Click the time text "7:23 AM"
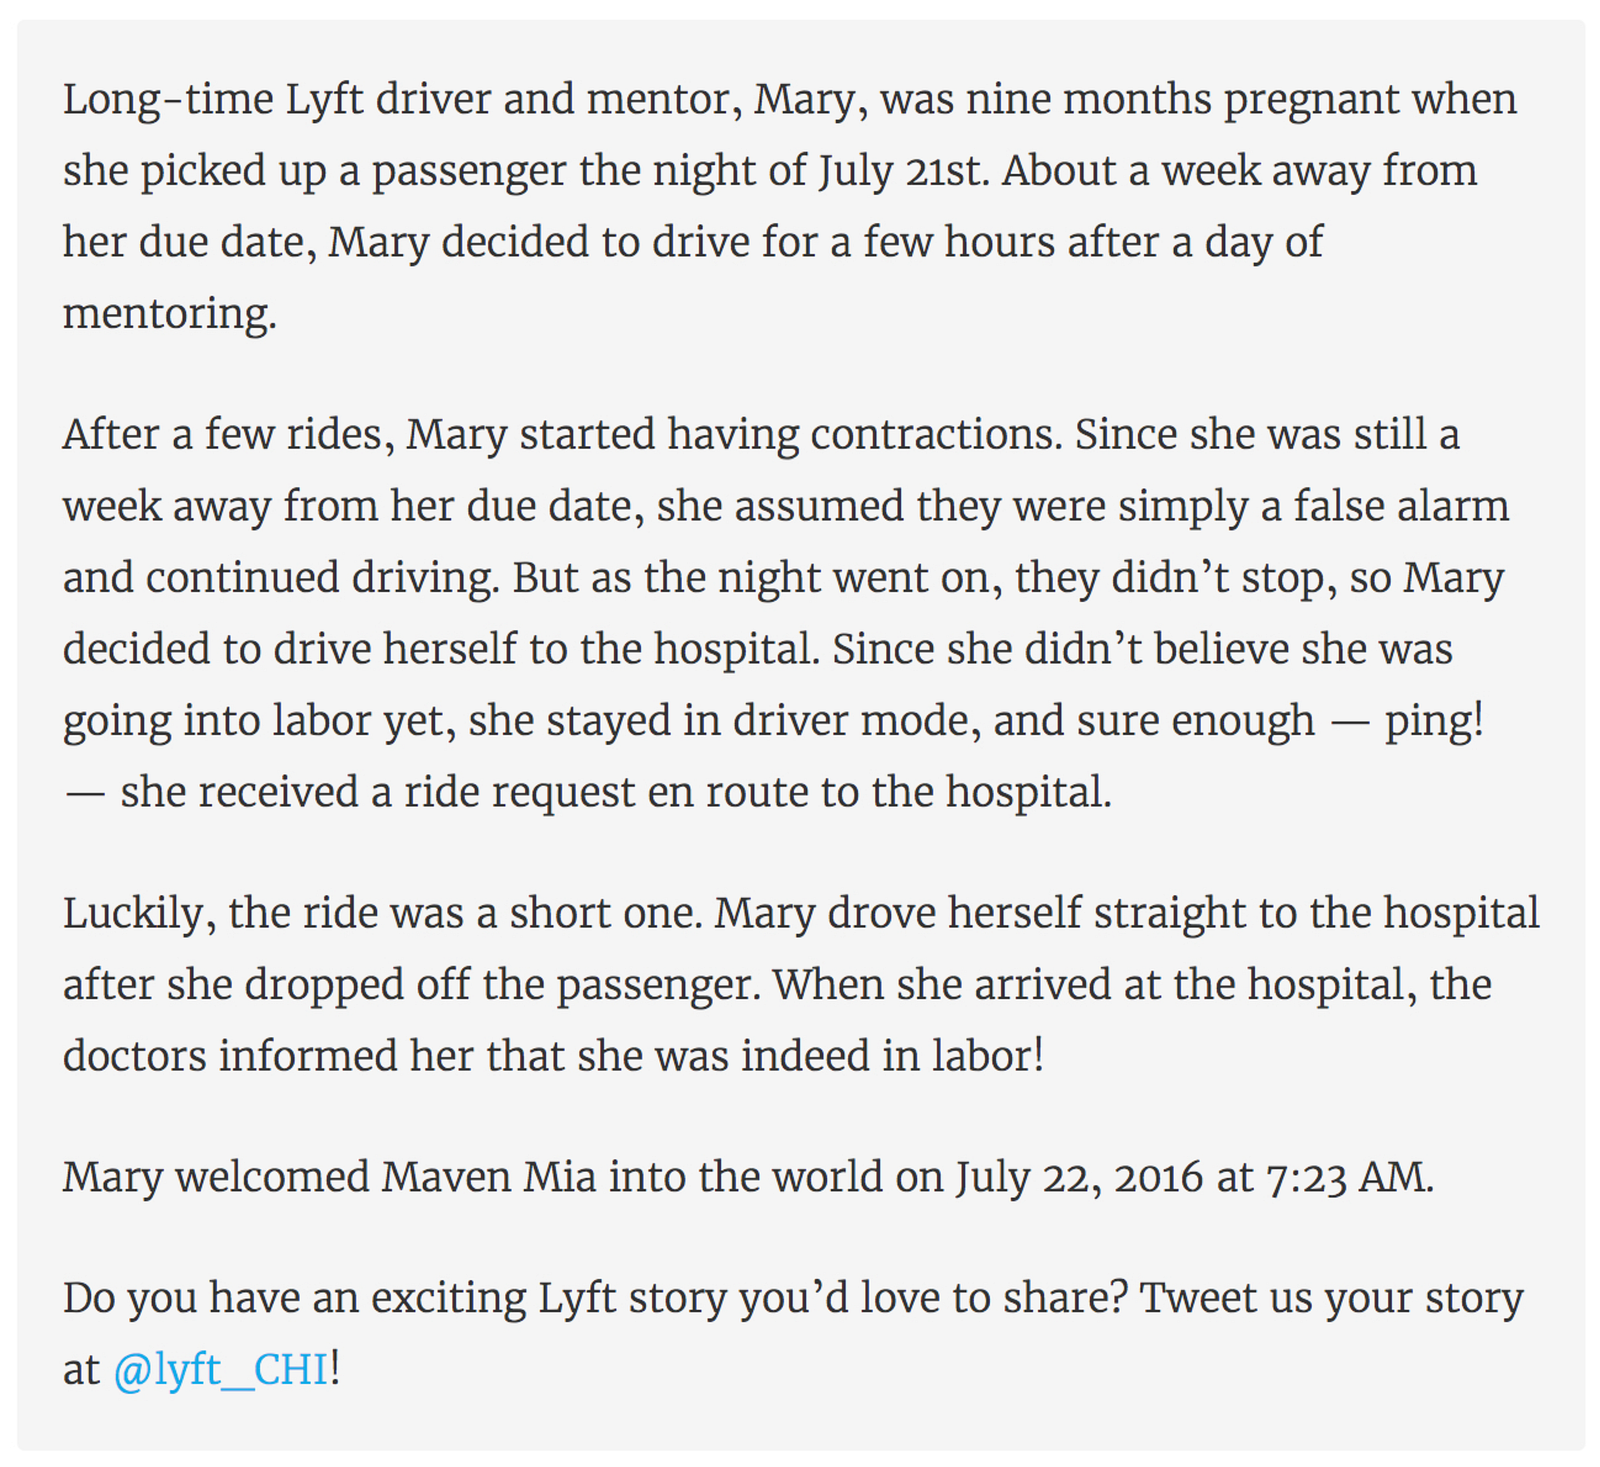Viewport: 1600px width, 1467px height. pos(1348,1177)
